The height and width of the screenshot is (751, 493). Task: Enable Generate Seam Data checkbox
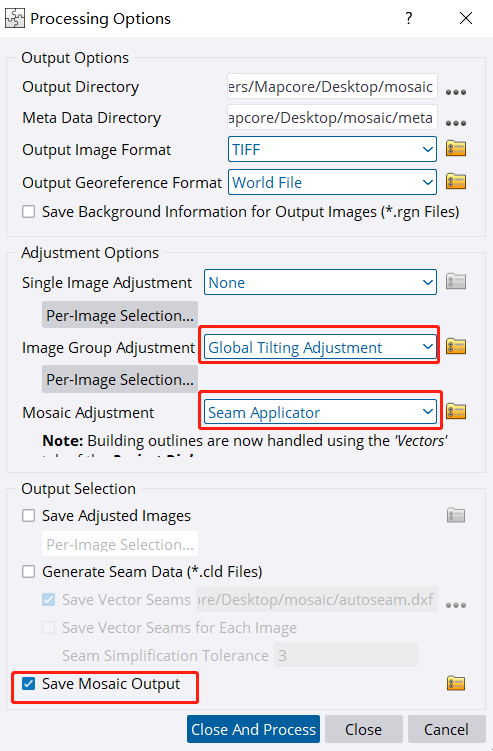[x=29, y=571]
